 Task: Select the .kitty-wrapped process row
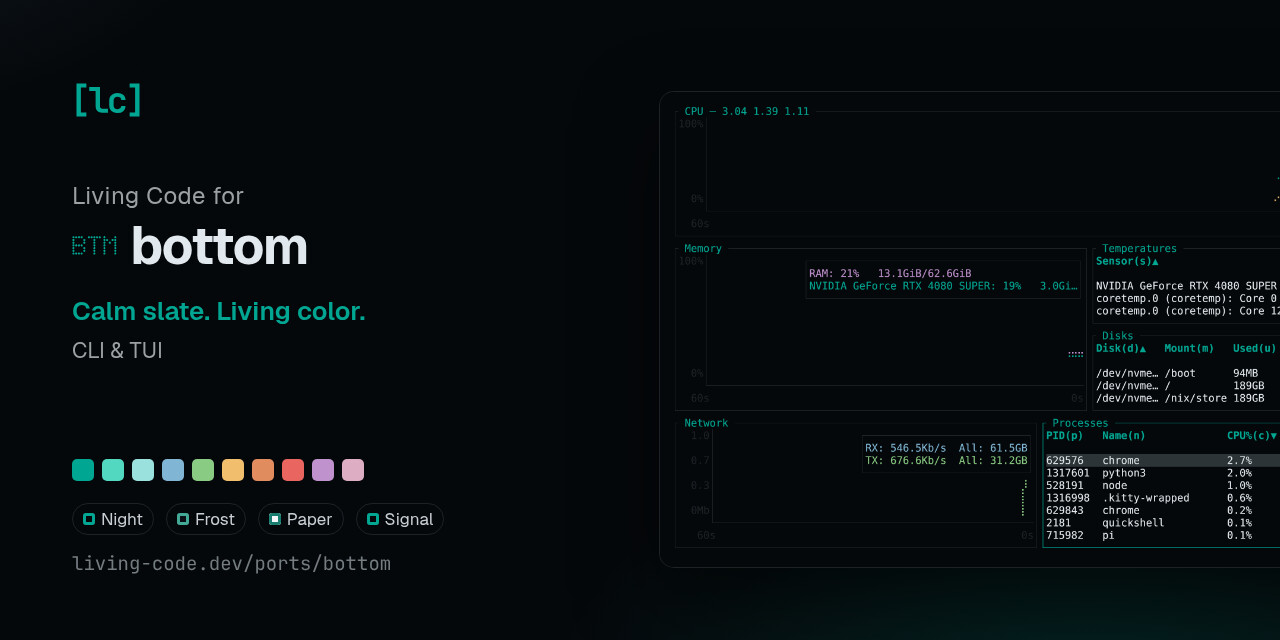(x=1162, y=498)
